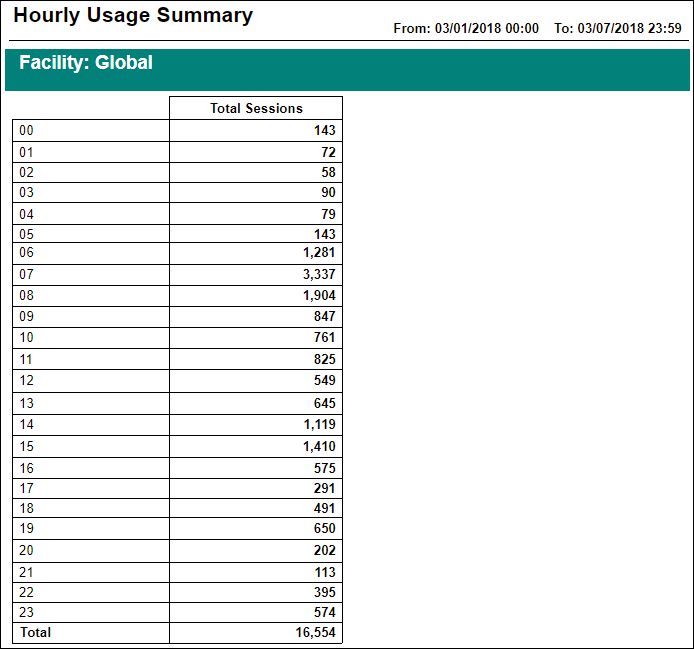Viewport: 694px width, 649px height.
Task: Select hour row label 08
Action: pos(27,295)
